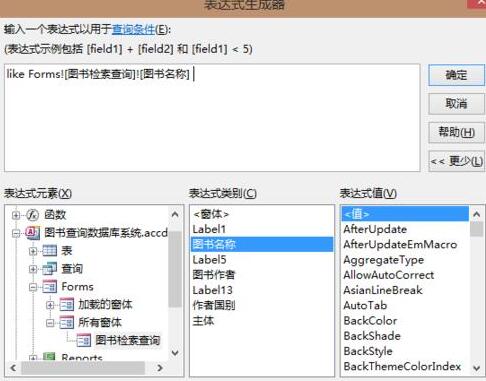Viewport: 486px width, 381px height.
Task: Select 主体 in expression categories
Action: coord(261,321)
